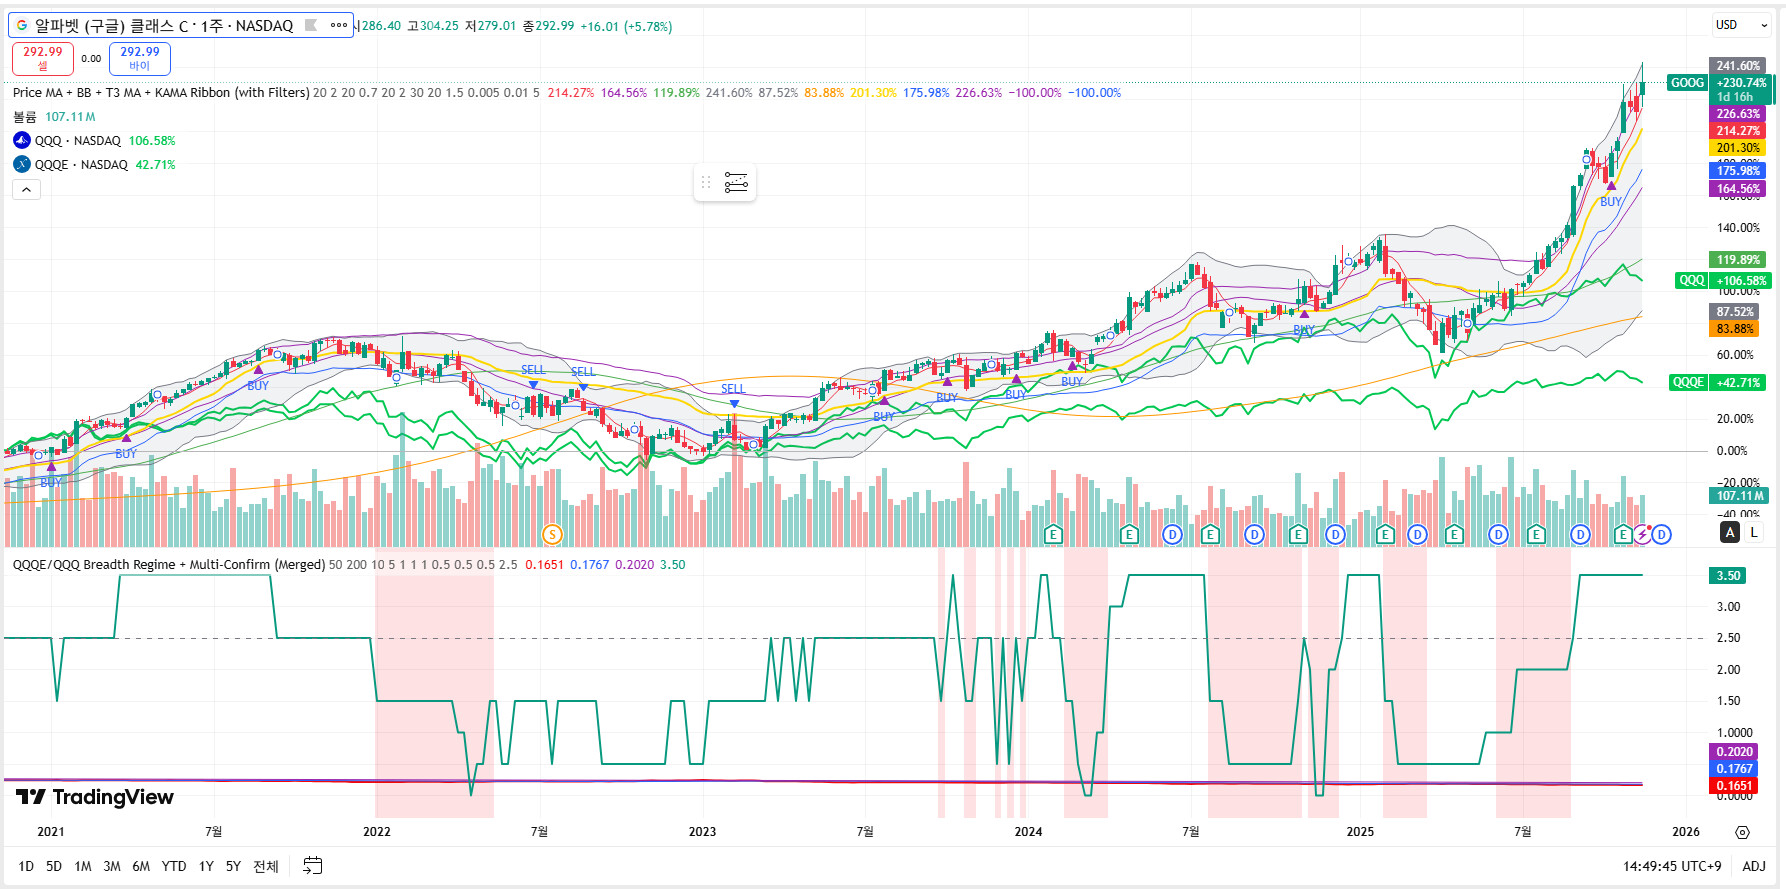The image size is (1786, 889).
Task: Select the QQQE/QQQ Breadth Regime indicator title
Action: pos(169,565)
